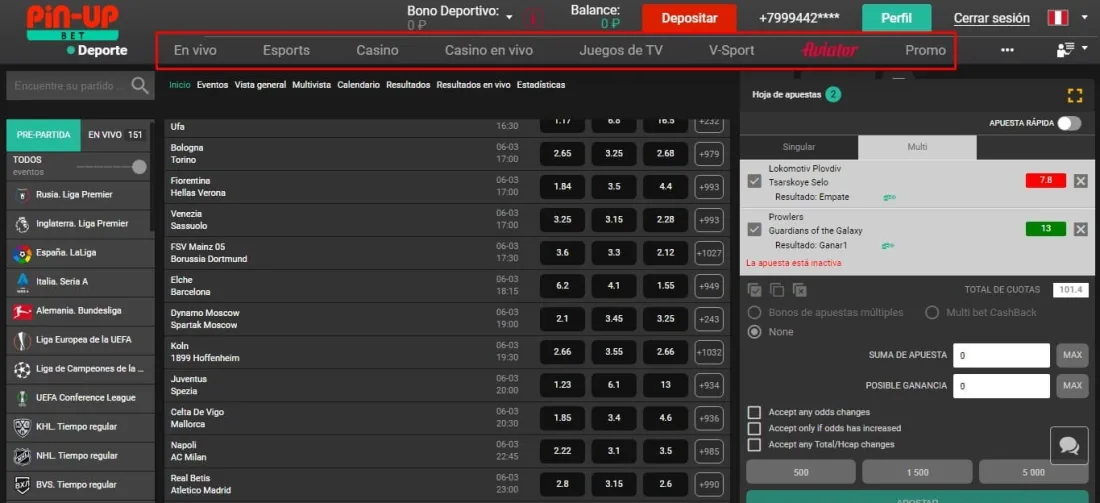Viewport: 1100px width, 503px height.
Task: Expand +949 markets for Elche vs Barcelona
Action: [709, 286]
